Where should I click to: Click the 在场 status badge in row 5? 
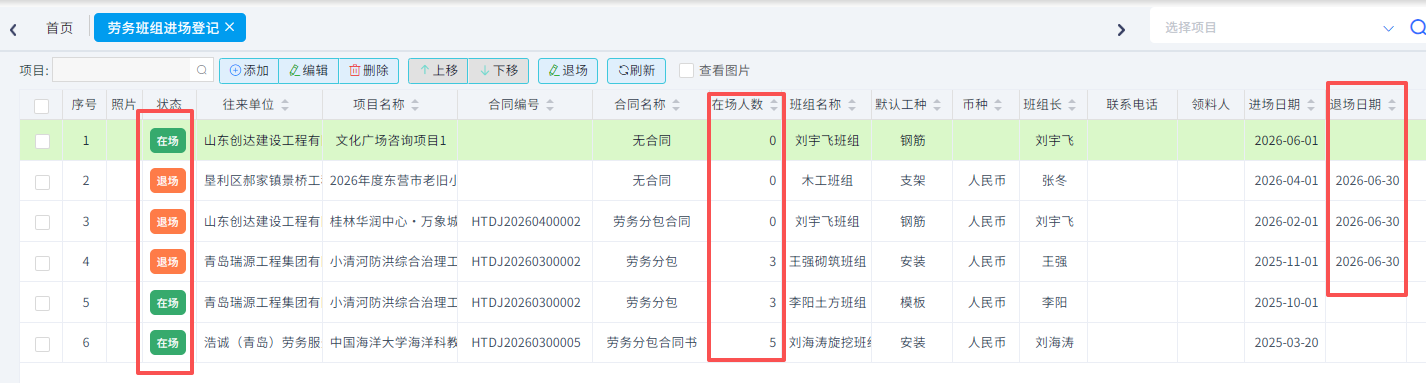[x=168, y=302]
